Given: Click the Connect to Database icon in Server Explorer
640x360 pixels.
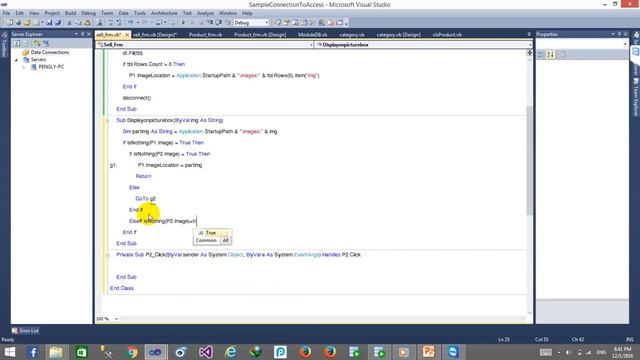Looking at the screenshot, I should click(37, 43).
